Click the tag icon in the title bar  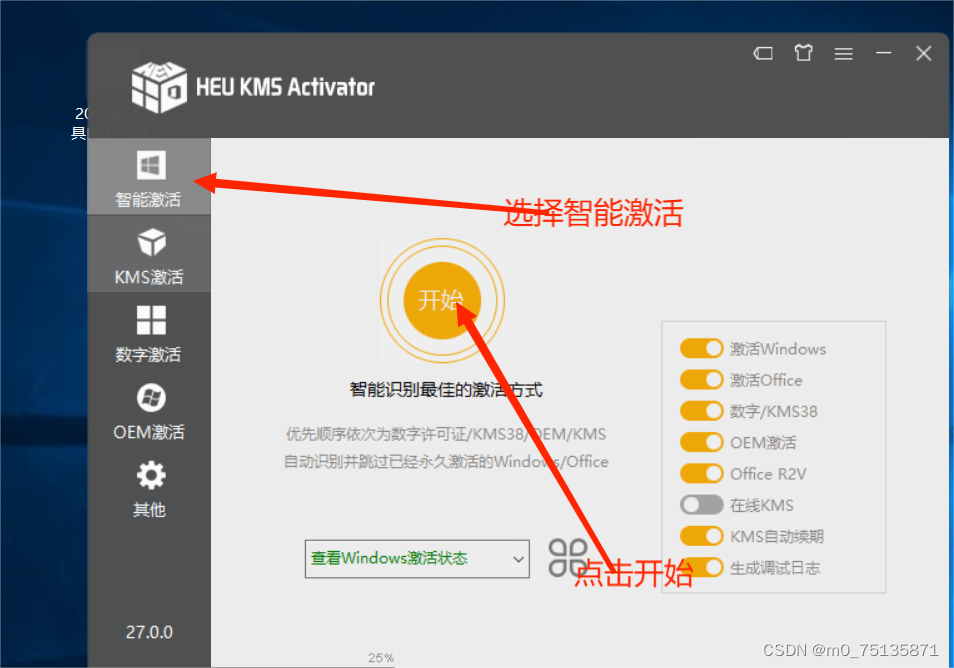click(763, 54)
